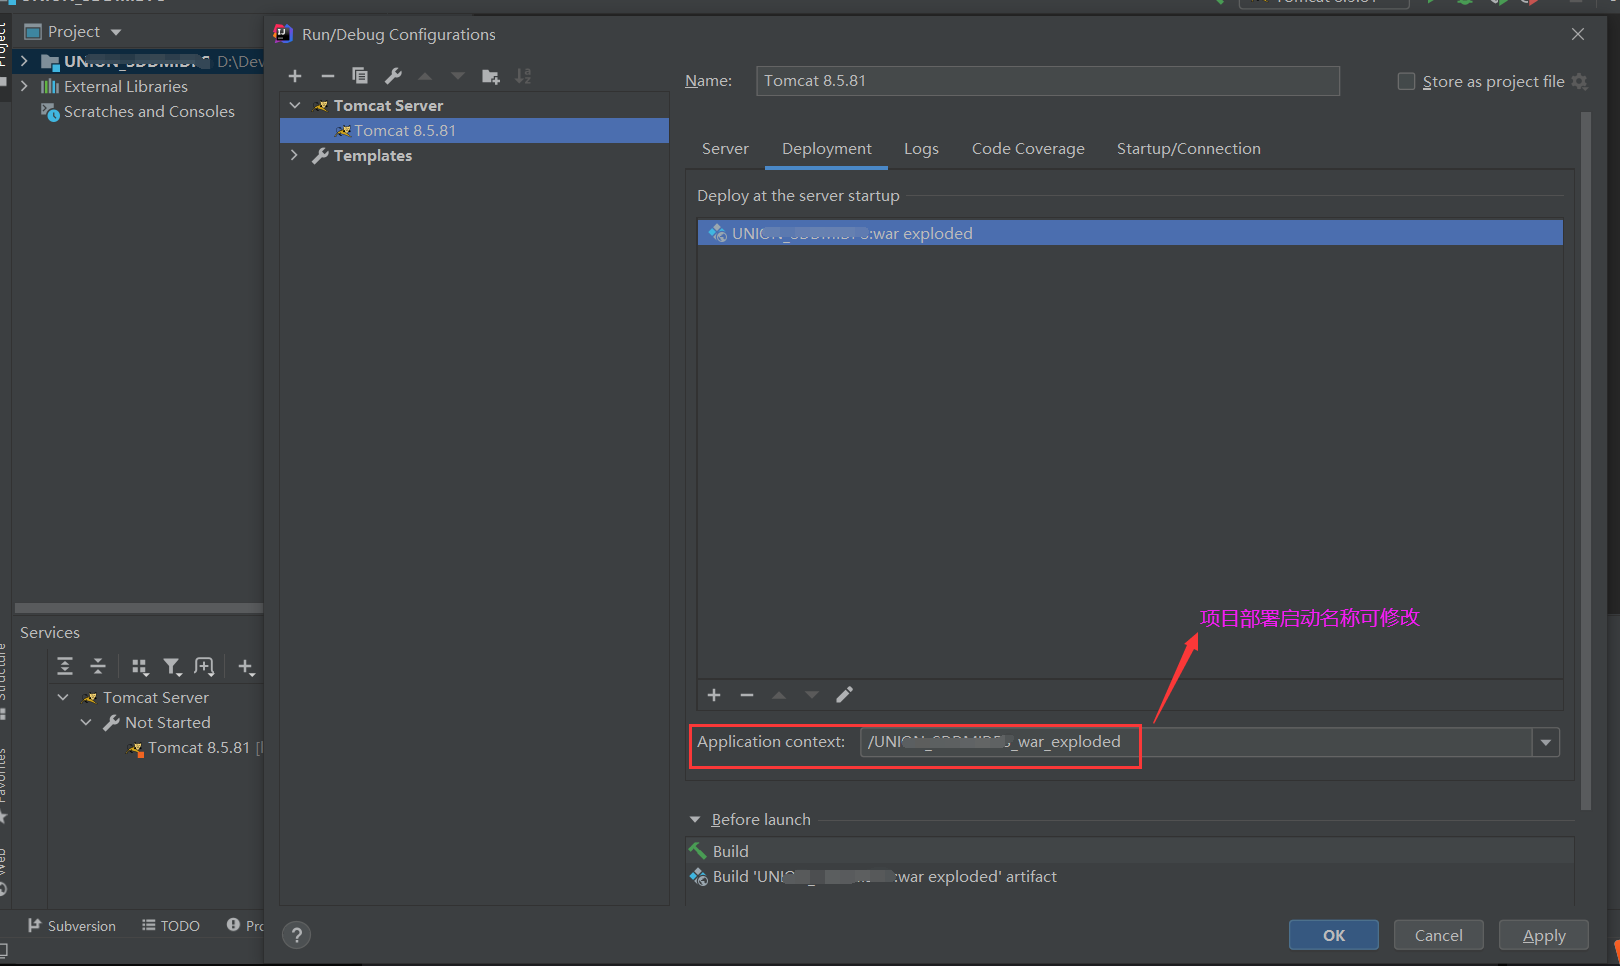Add a service in Services panel
Image resolution: width=1620 pixels, height=966 pixels.
(246, 667)
